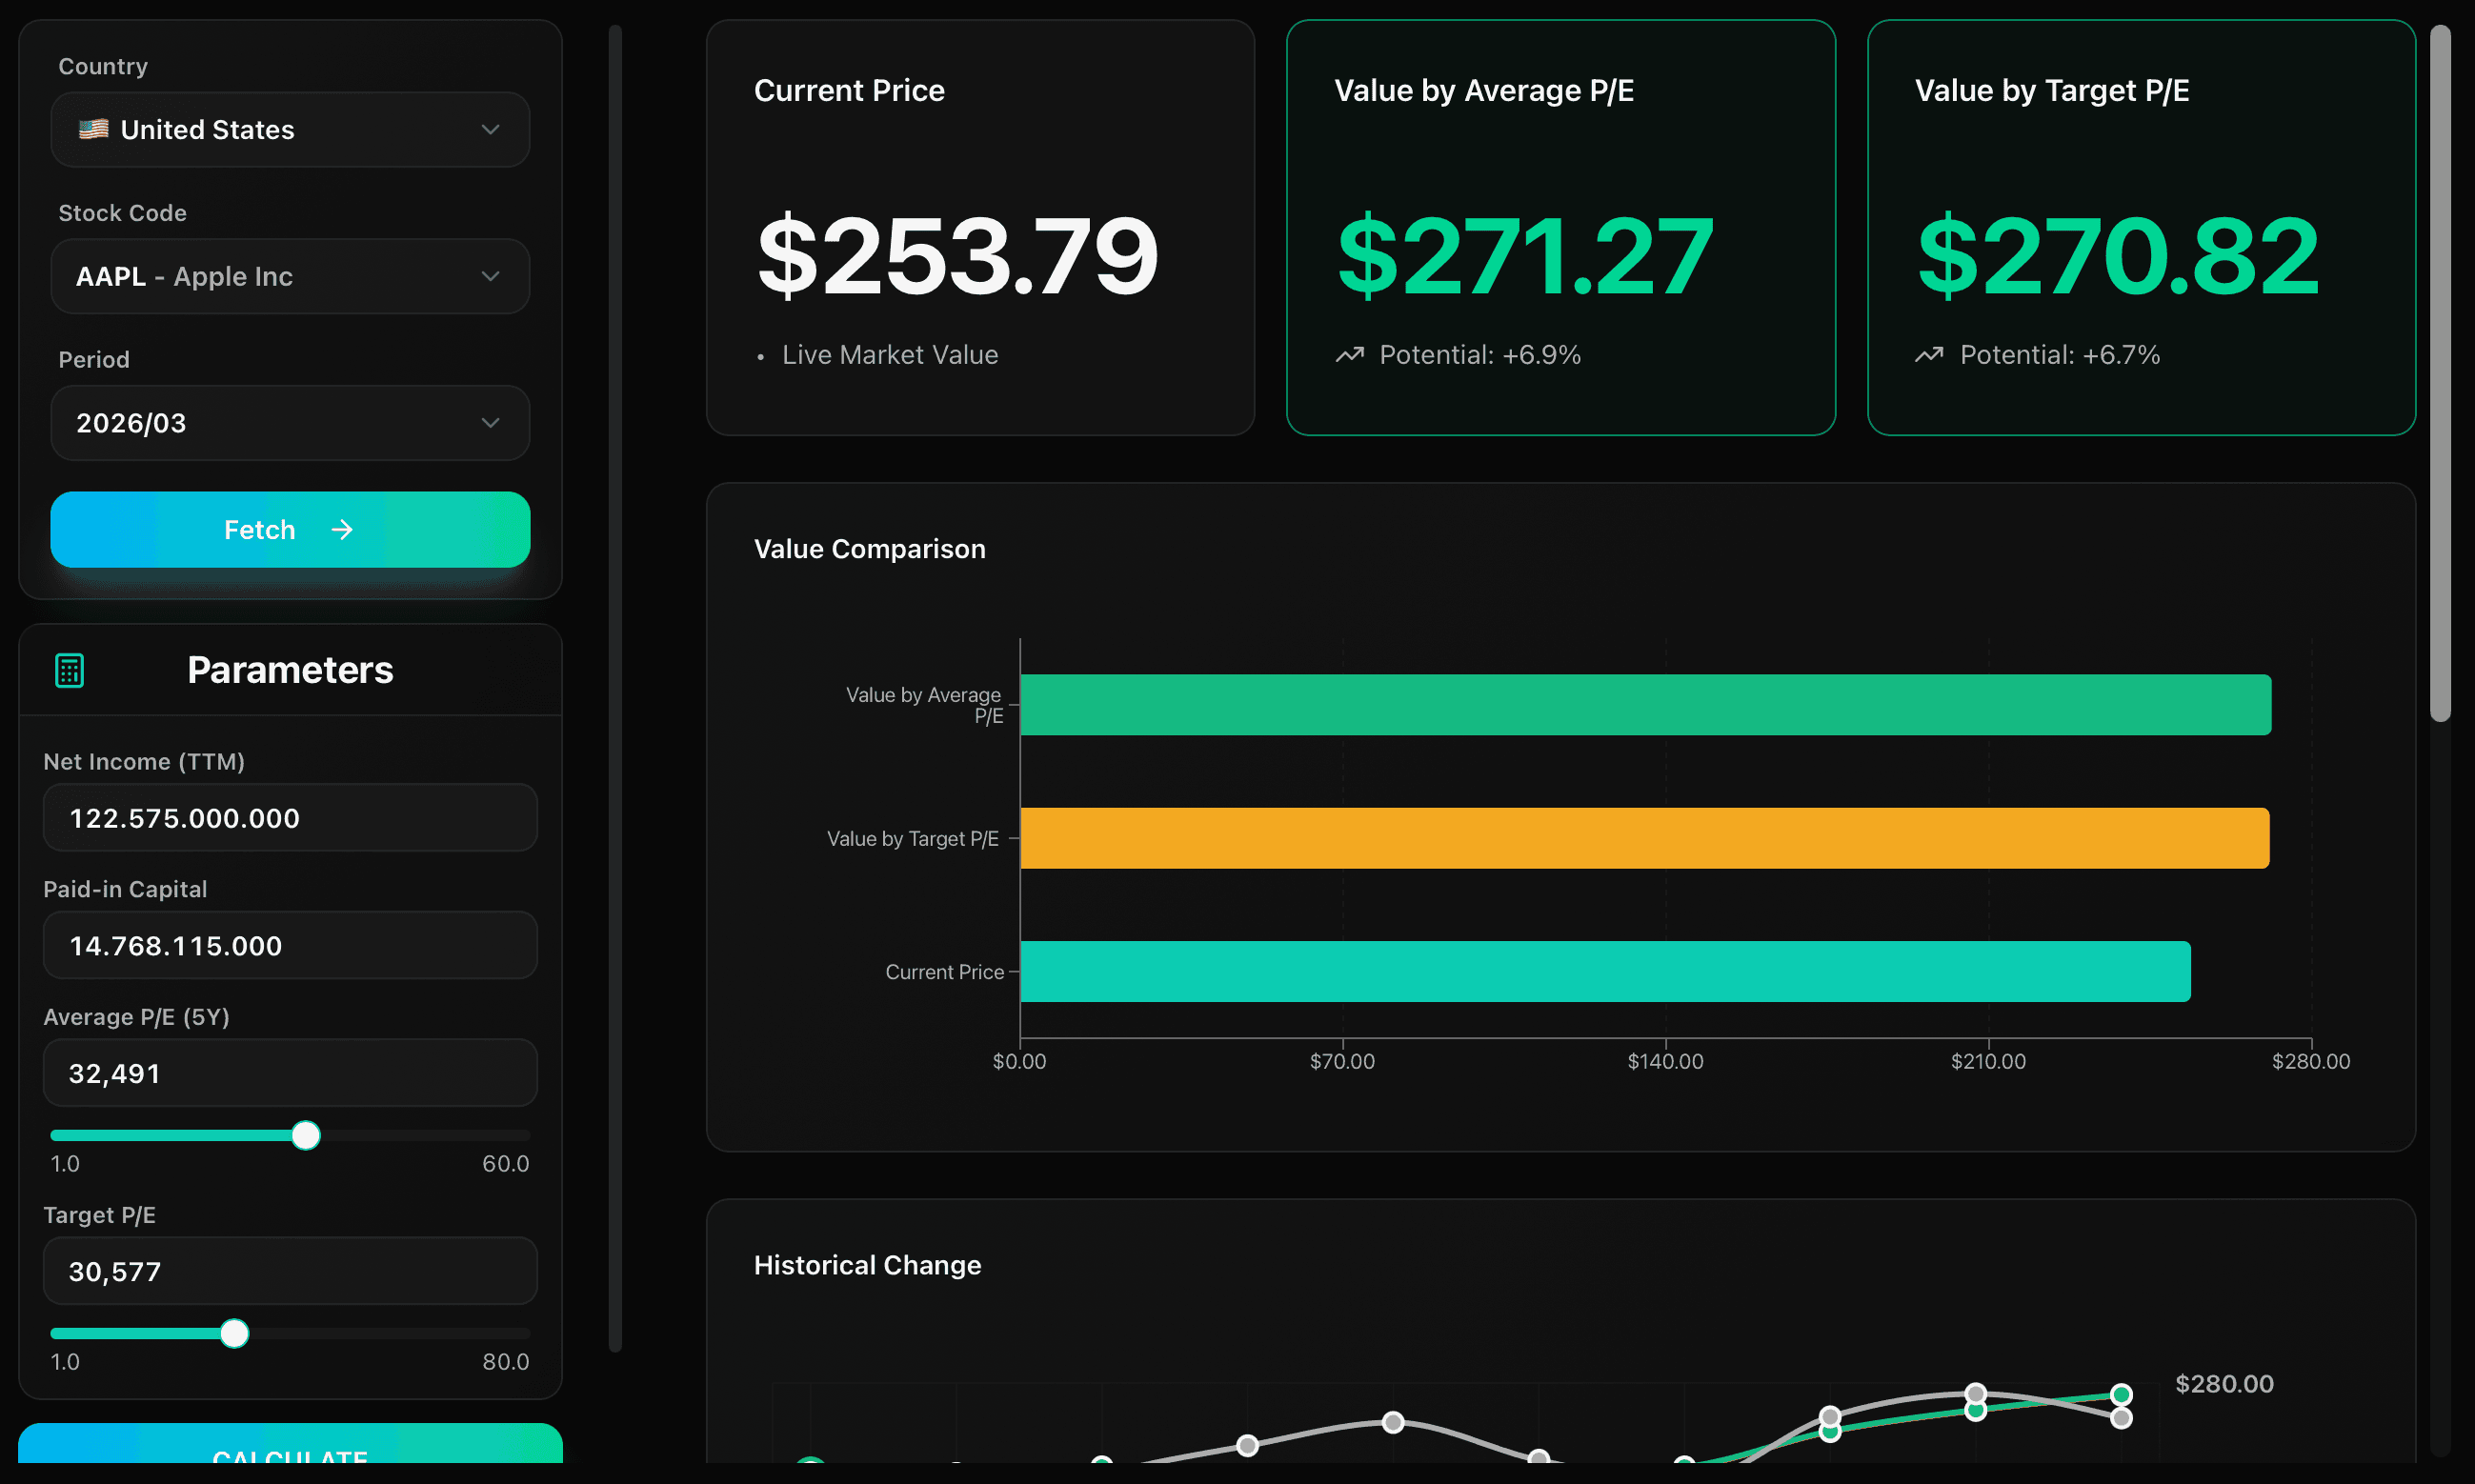Click the $253.79 current price value
2475x1484 pixels.
coord(958,256)
